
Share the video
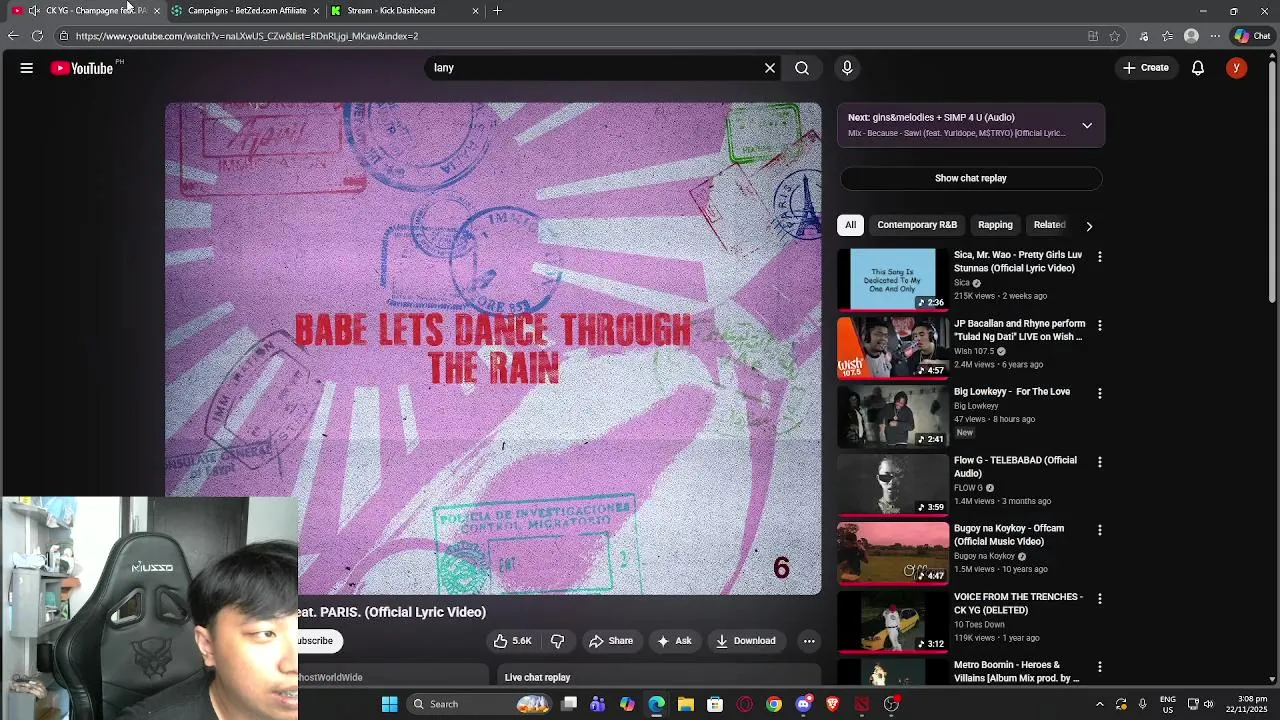(611, 641)
